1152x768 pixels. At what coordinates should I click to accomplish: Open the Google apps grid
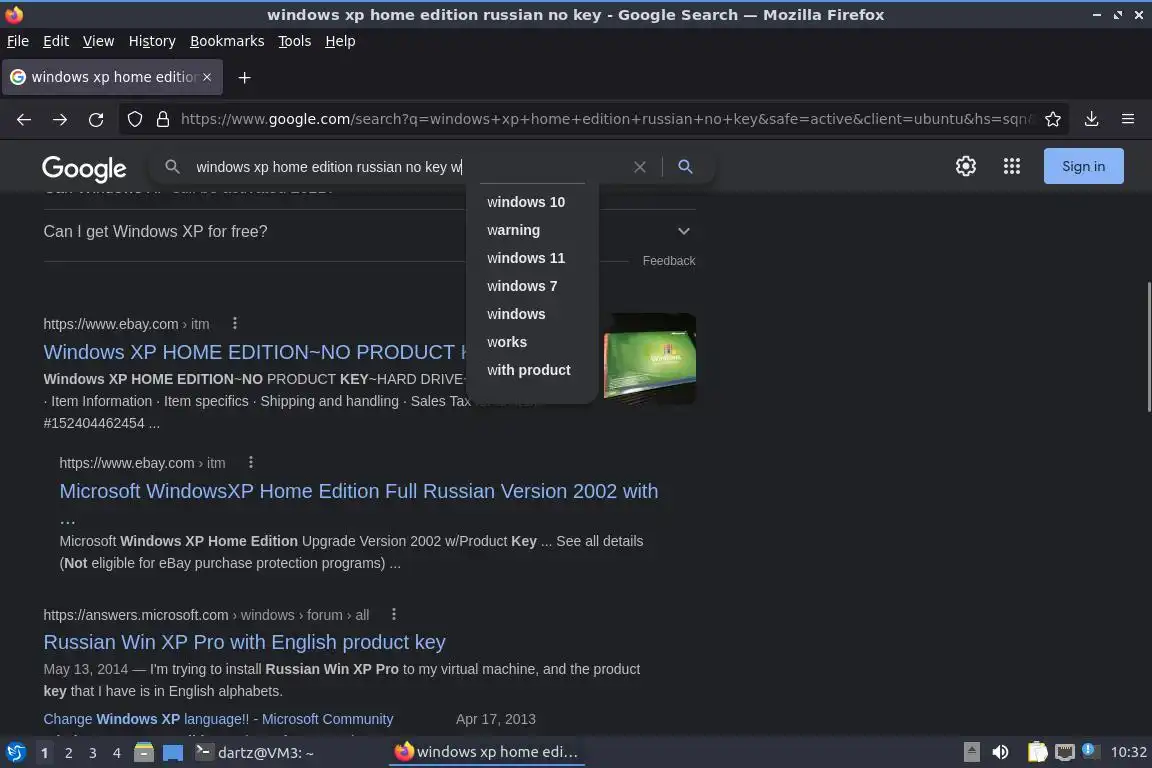click(x=1012, y=166)
